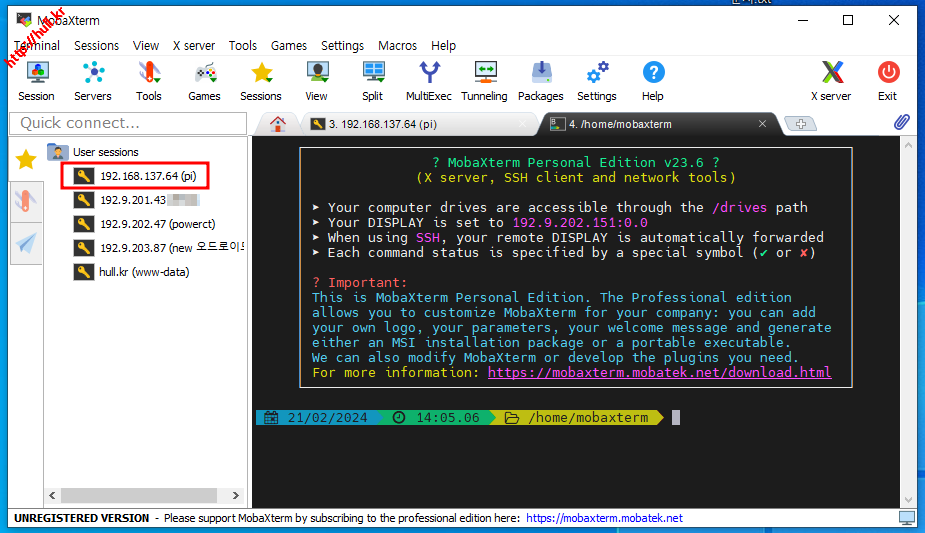Click the paperclip icon beside tabs
Image resolution: width=925 pixels, height=533 pixels.
pos(901,123)
